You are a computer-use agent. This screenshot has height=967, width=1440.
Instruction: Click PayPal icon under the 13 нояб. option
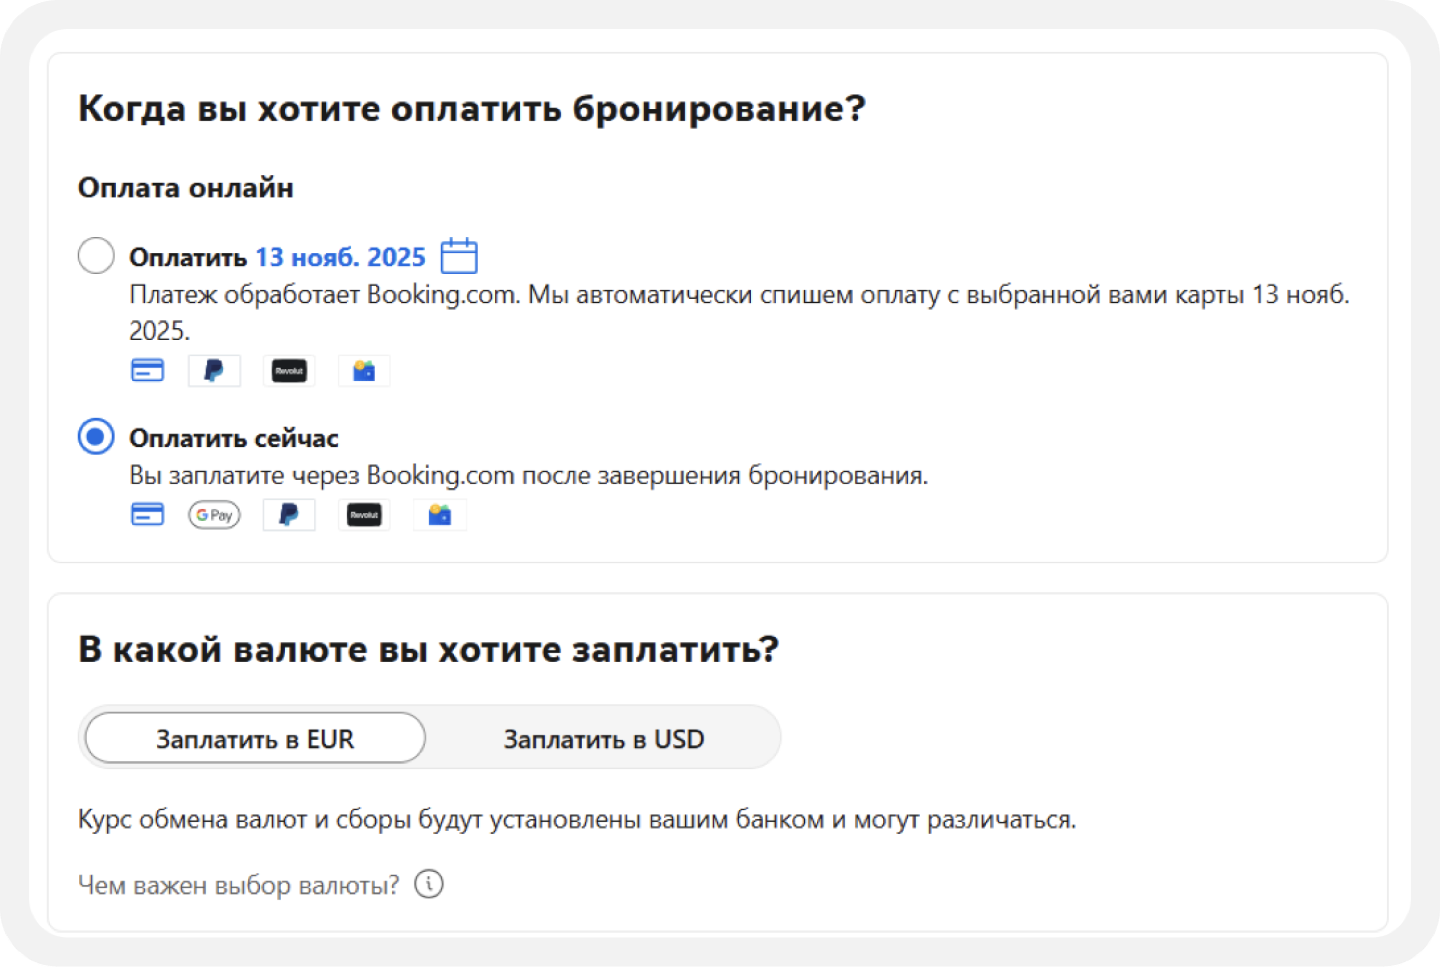click(214, 371)
